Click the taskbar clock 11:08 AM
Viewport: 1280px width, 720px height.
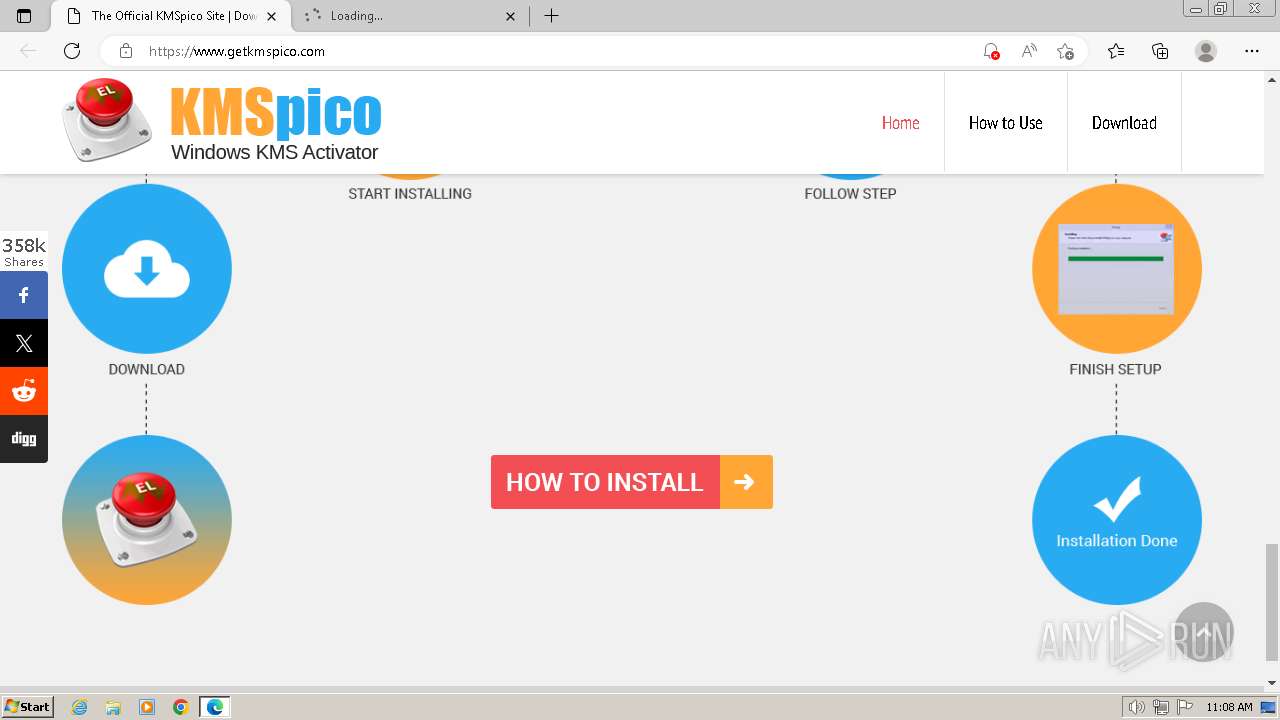[1229, 707]
